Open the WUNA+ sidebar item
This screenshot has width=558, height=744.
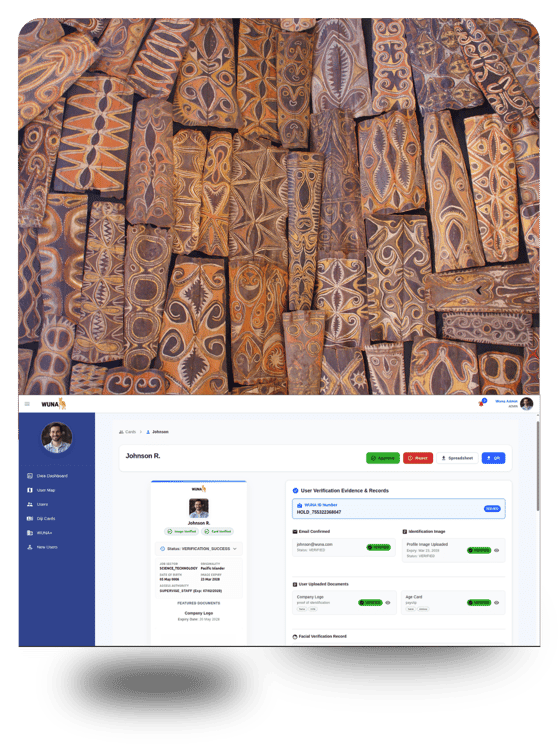click(x=39, y=532)
